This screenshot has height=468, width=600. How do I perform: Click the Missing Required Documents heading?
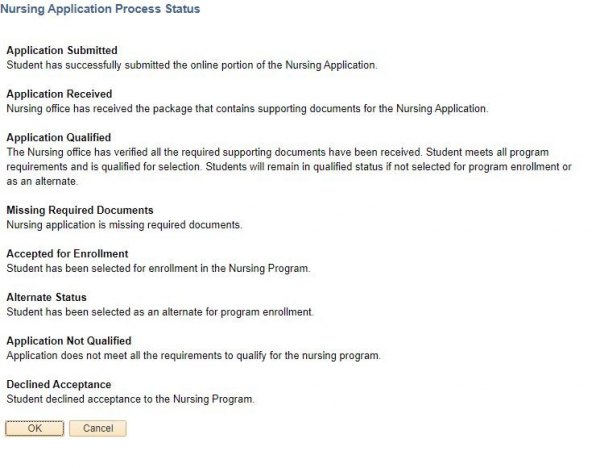80,211
